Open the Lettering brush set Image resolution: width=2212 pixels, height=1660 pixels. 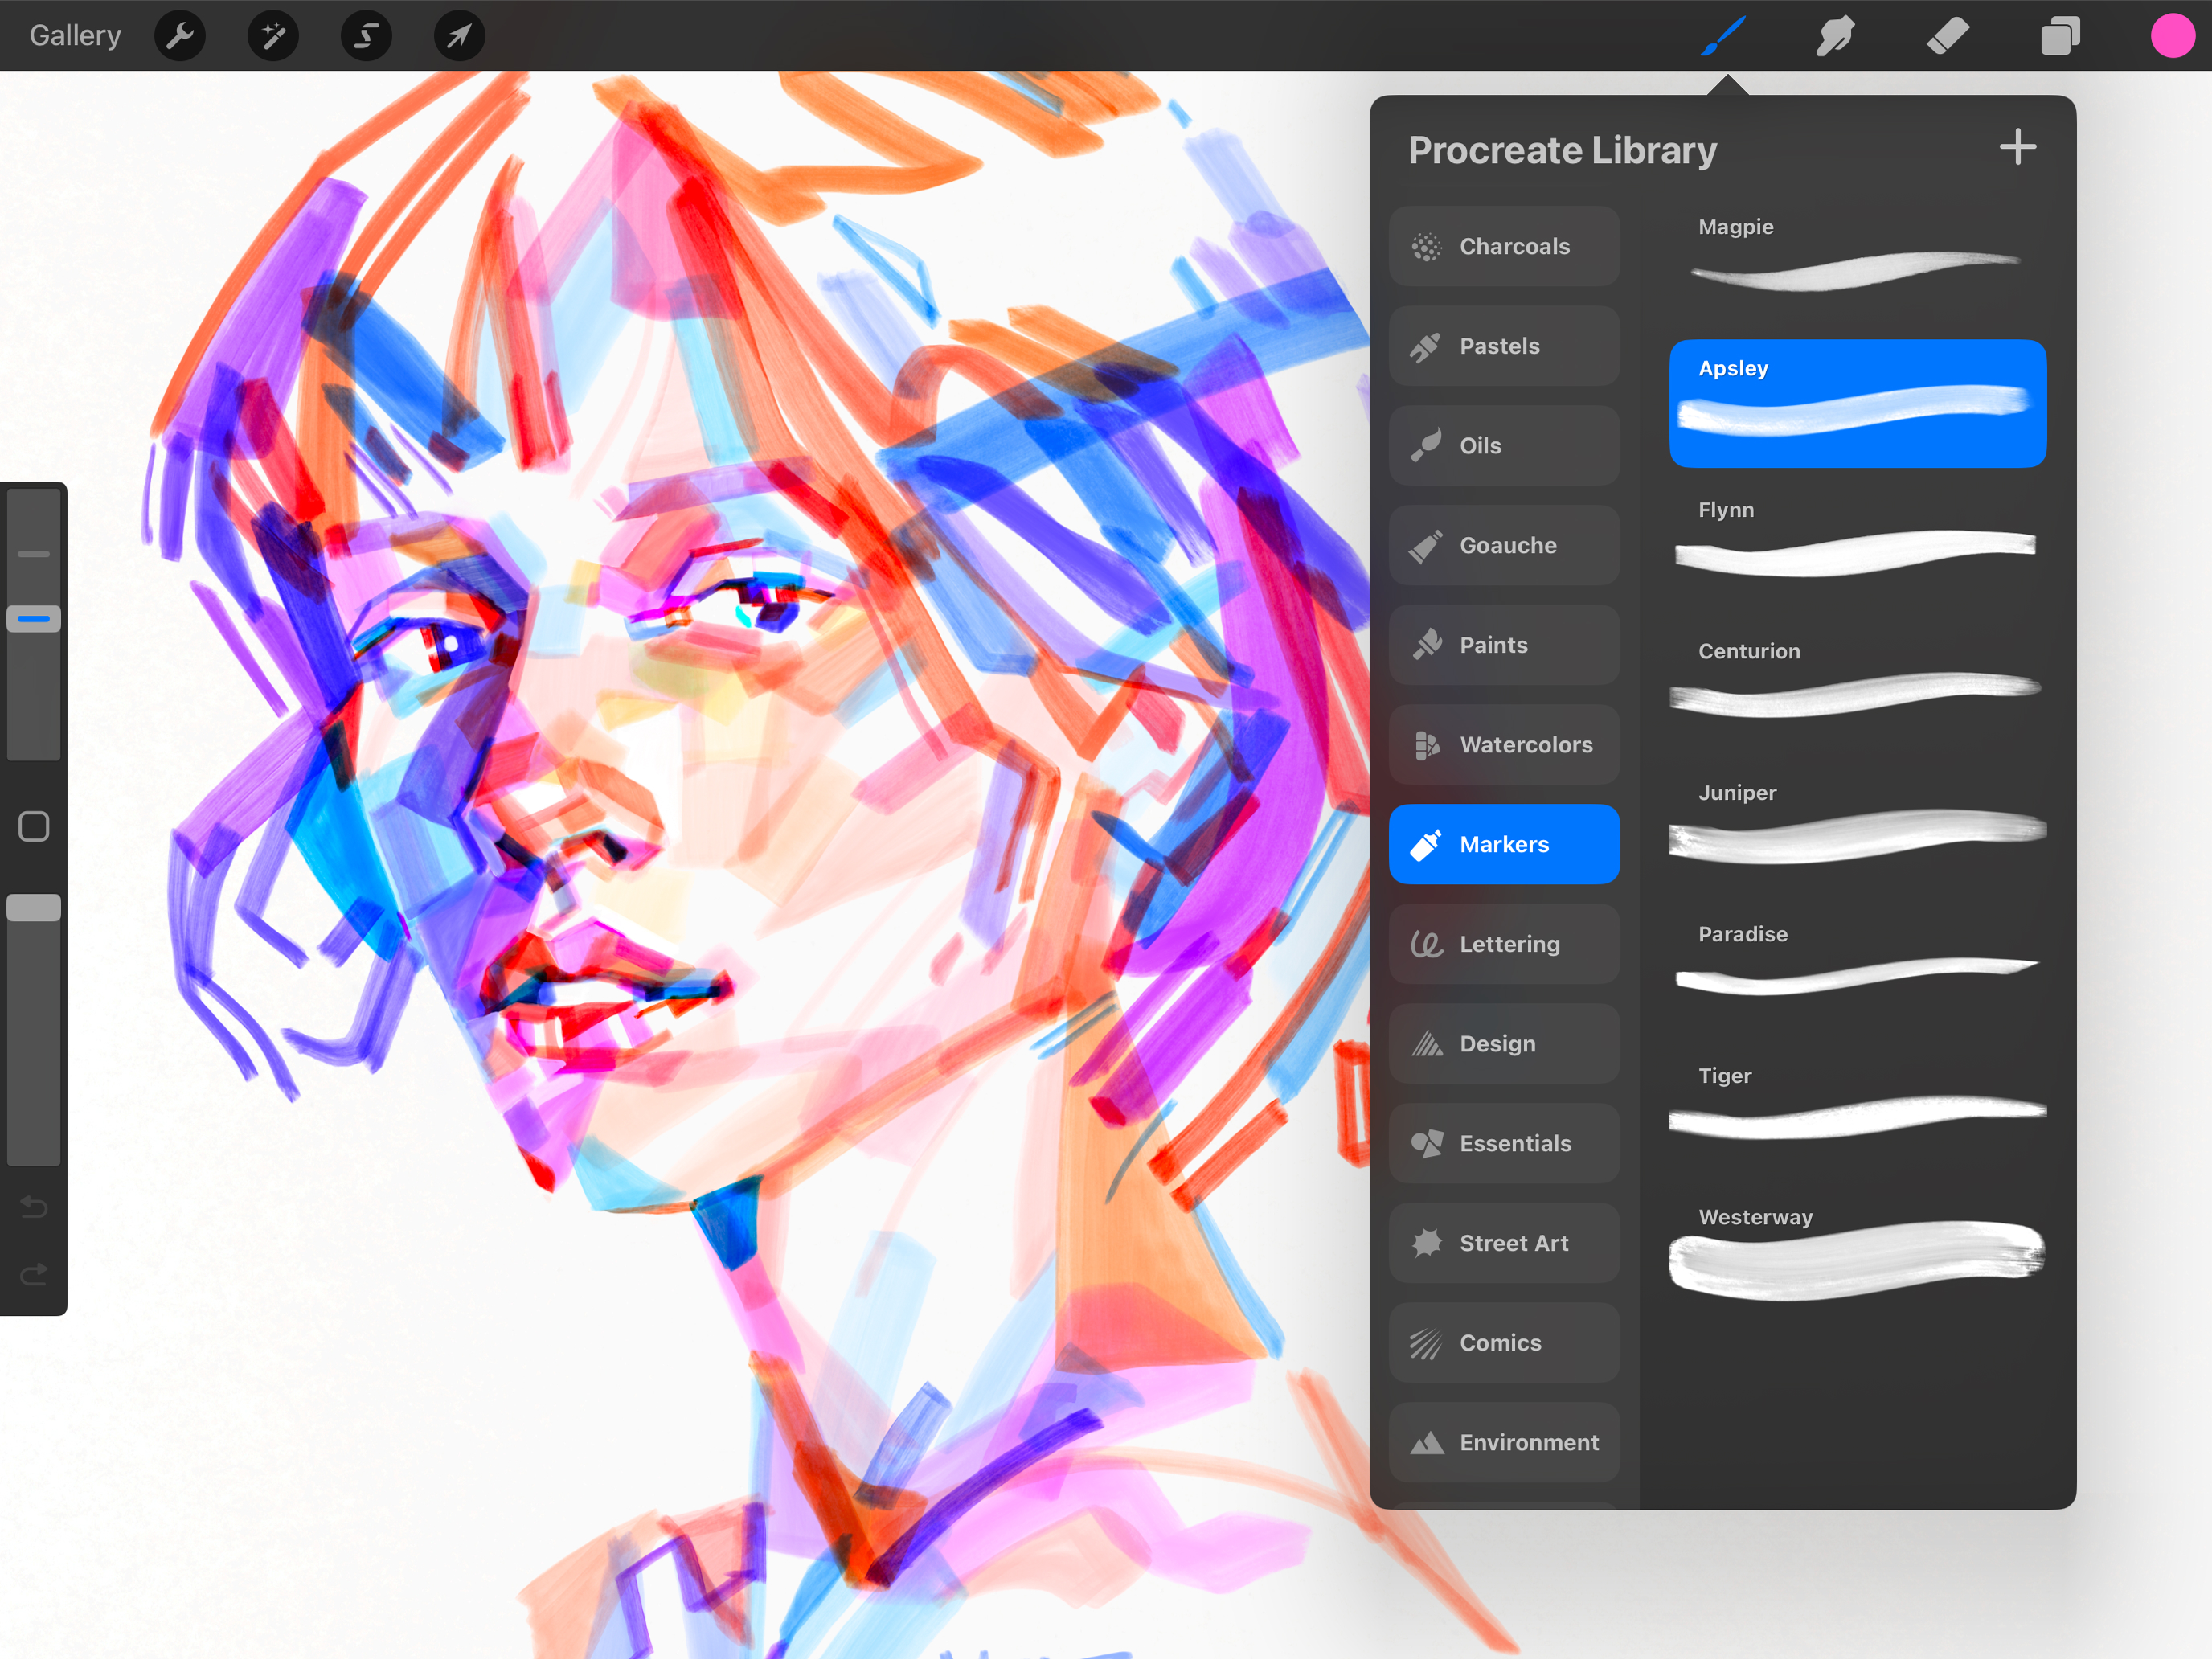tap(1504, 944)
